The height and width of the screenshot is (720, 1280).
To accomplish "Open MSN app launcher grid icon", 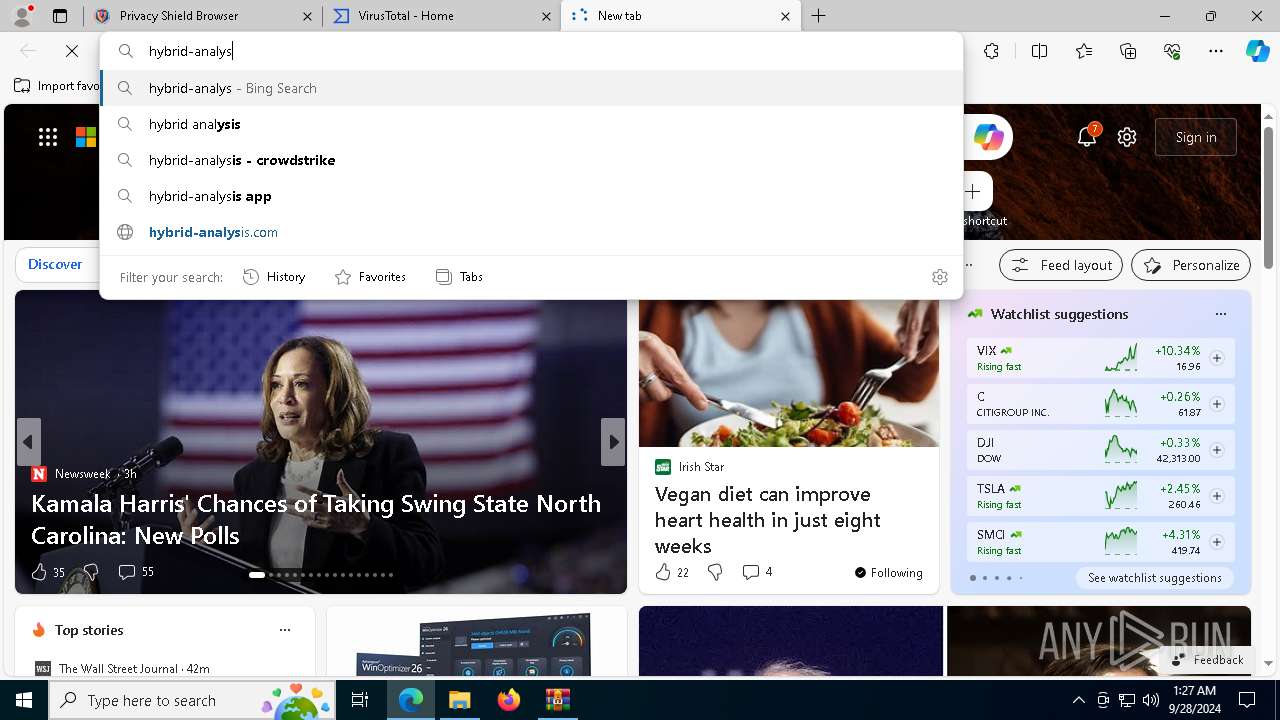I will [48, 137].
